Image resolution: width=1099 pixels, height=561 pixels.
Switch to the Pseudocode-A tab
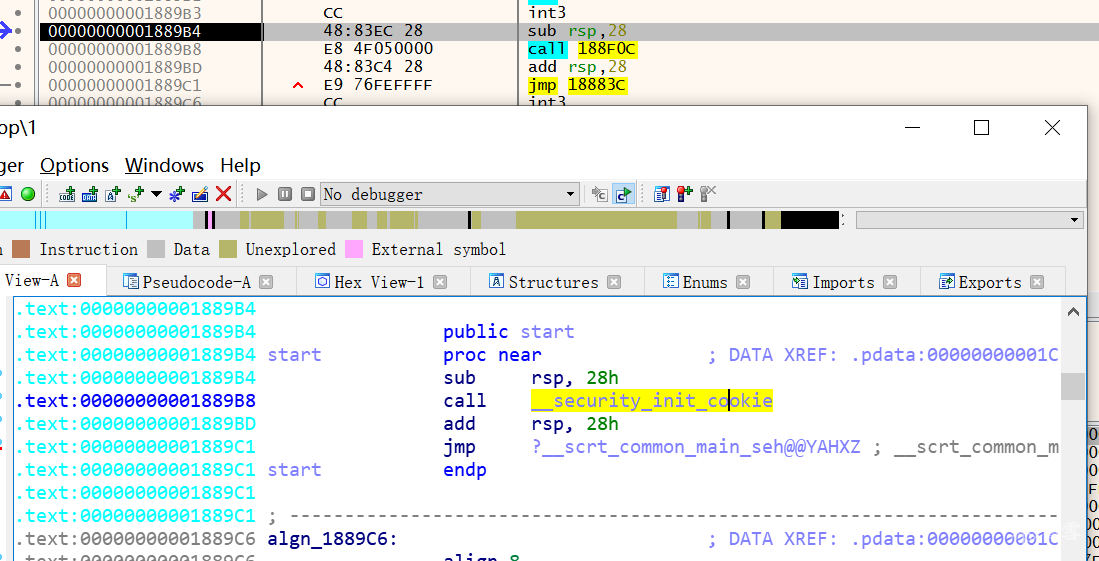[196, 282]
